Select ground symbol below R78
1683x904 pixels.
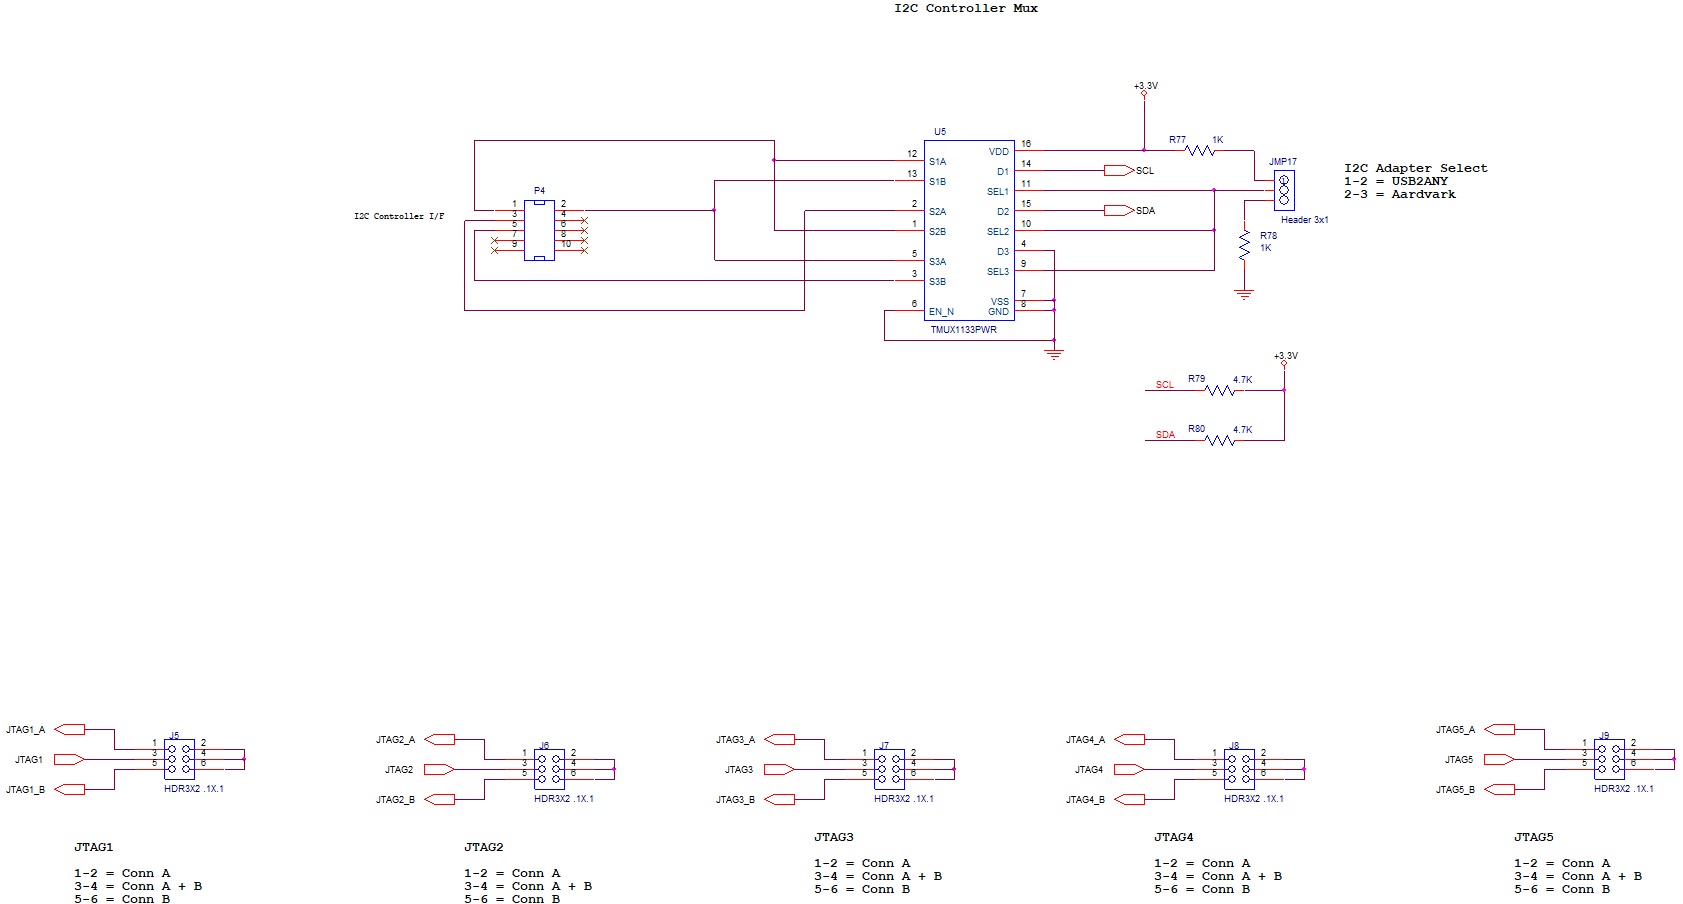(1244, 294)
